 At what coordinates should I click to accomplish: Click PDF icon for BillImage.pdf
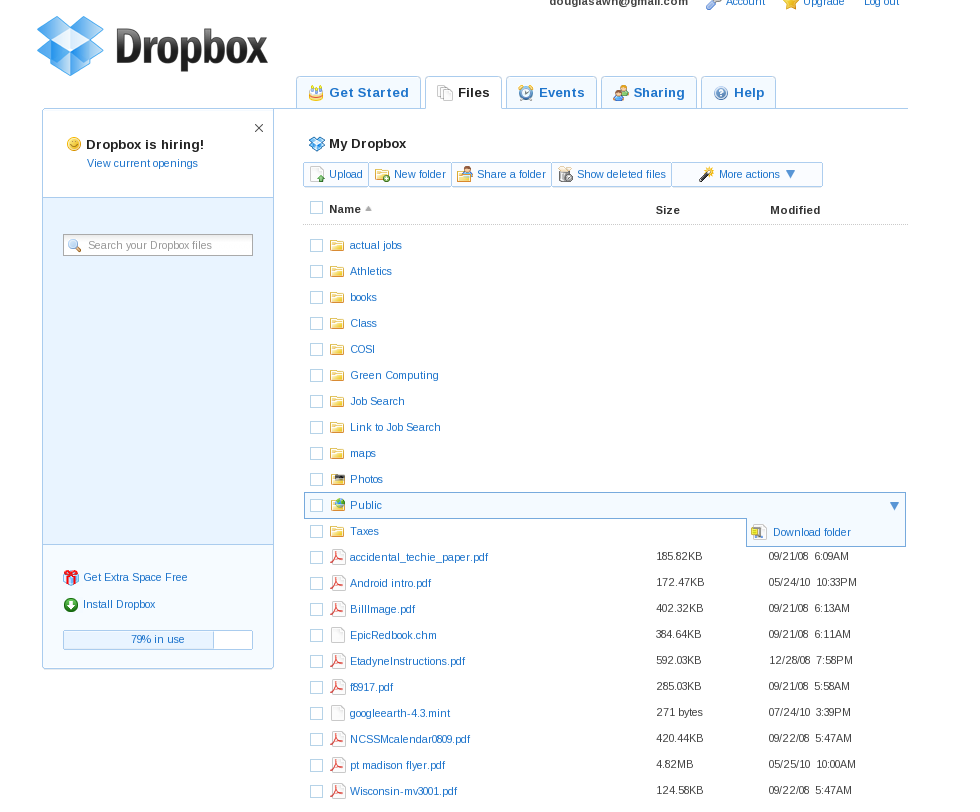338,609
